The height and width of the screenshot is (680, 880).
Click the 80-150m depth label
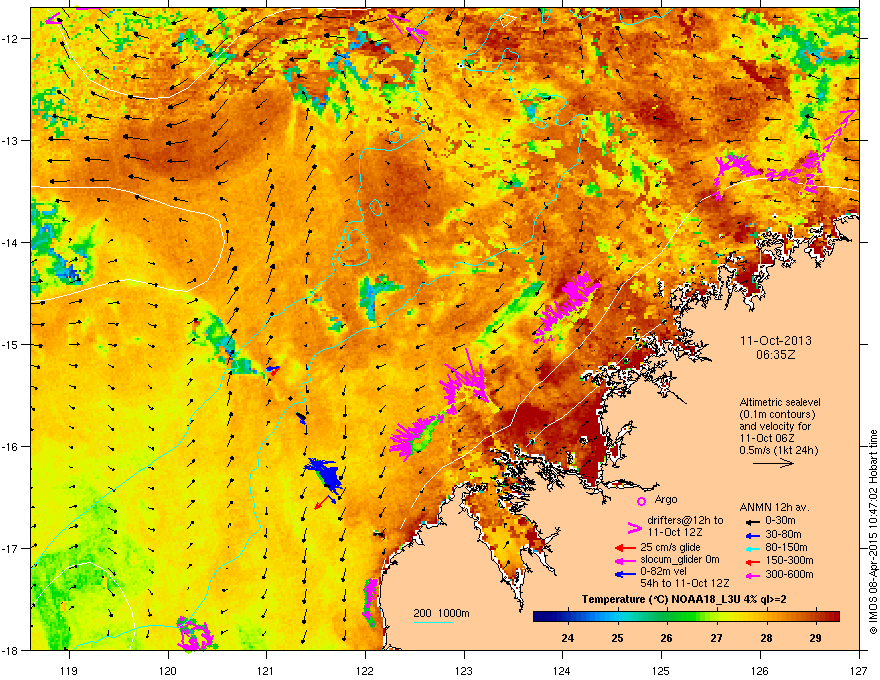[x=786, y=548]
